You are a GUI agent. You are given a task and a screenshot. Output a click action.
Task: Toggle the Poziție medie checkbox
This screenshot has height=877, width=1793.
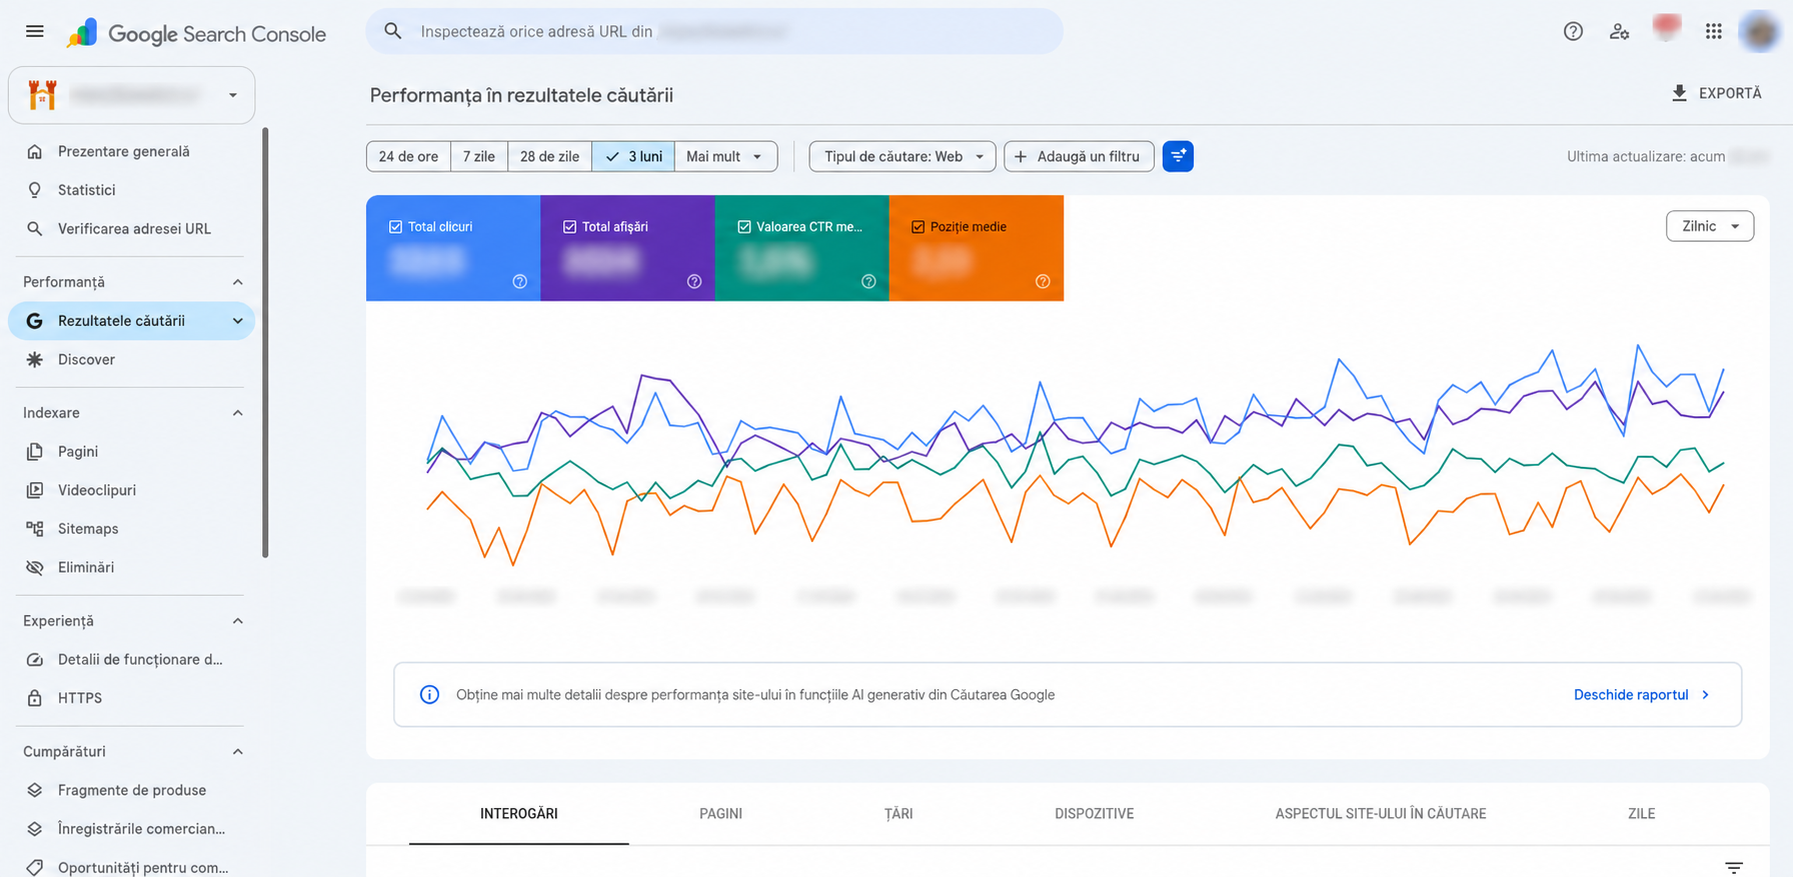point(917,227)
